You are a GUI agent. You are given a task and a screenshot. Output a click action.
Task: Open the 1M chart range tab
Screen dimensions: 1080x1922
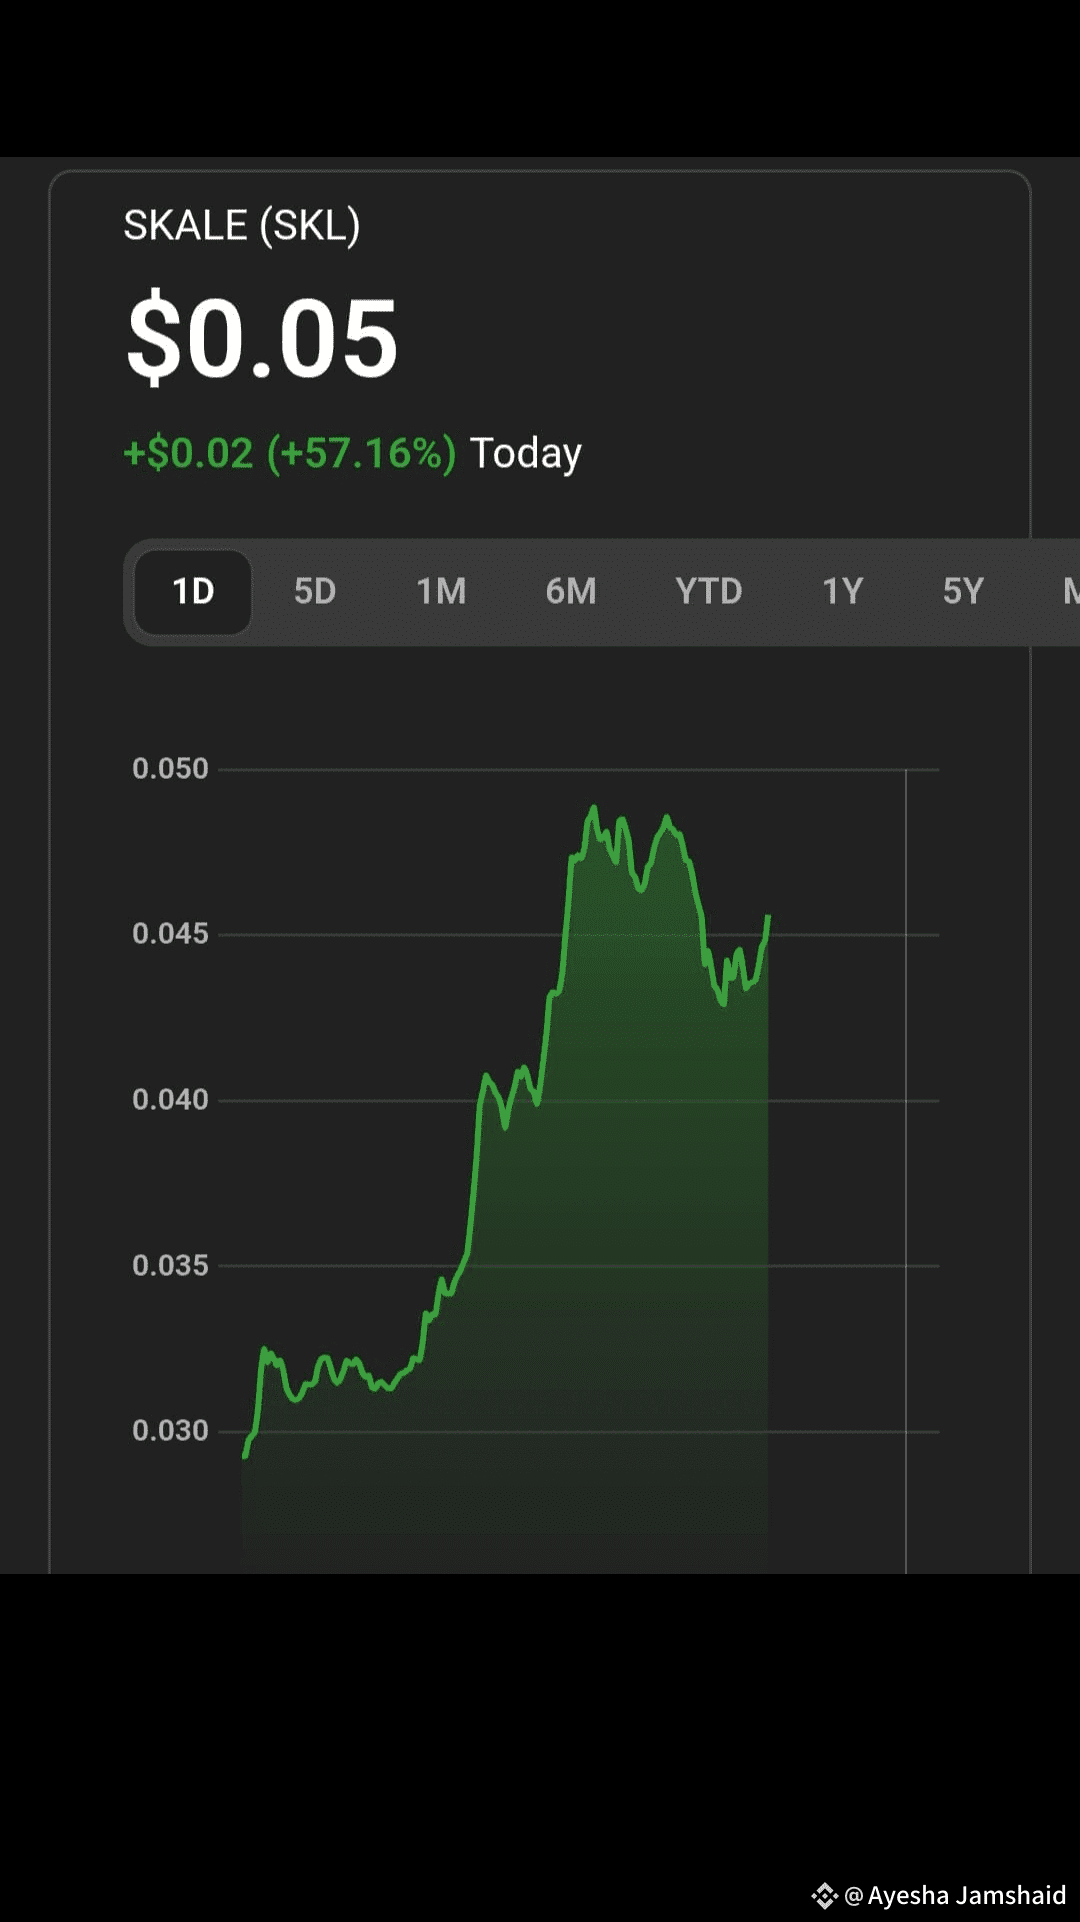coord(441,591)
